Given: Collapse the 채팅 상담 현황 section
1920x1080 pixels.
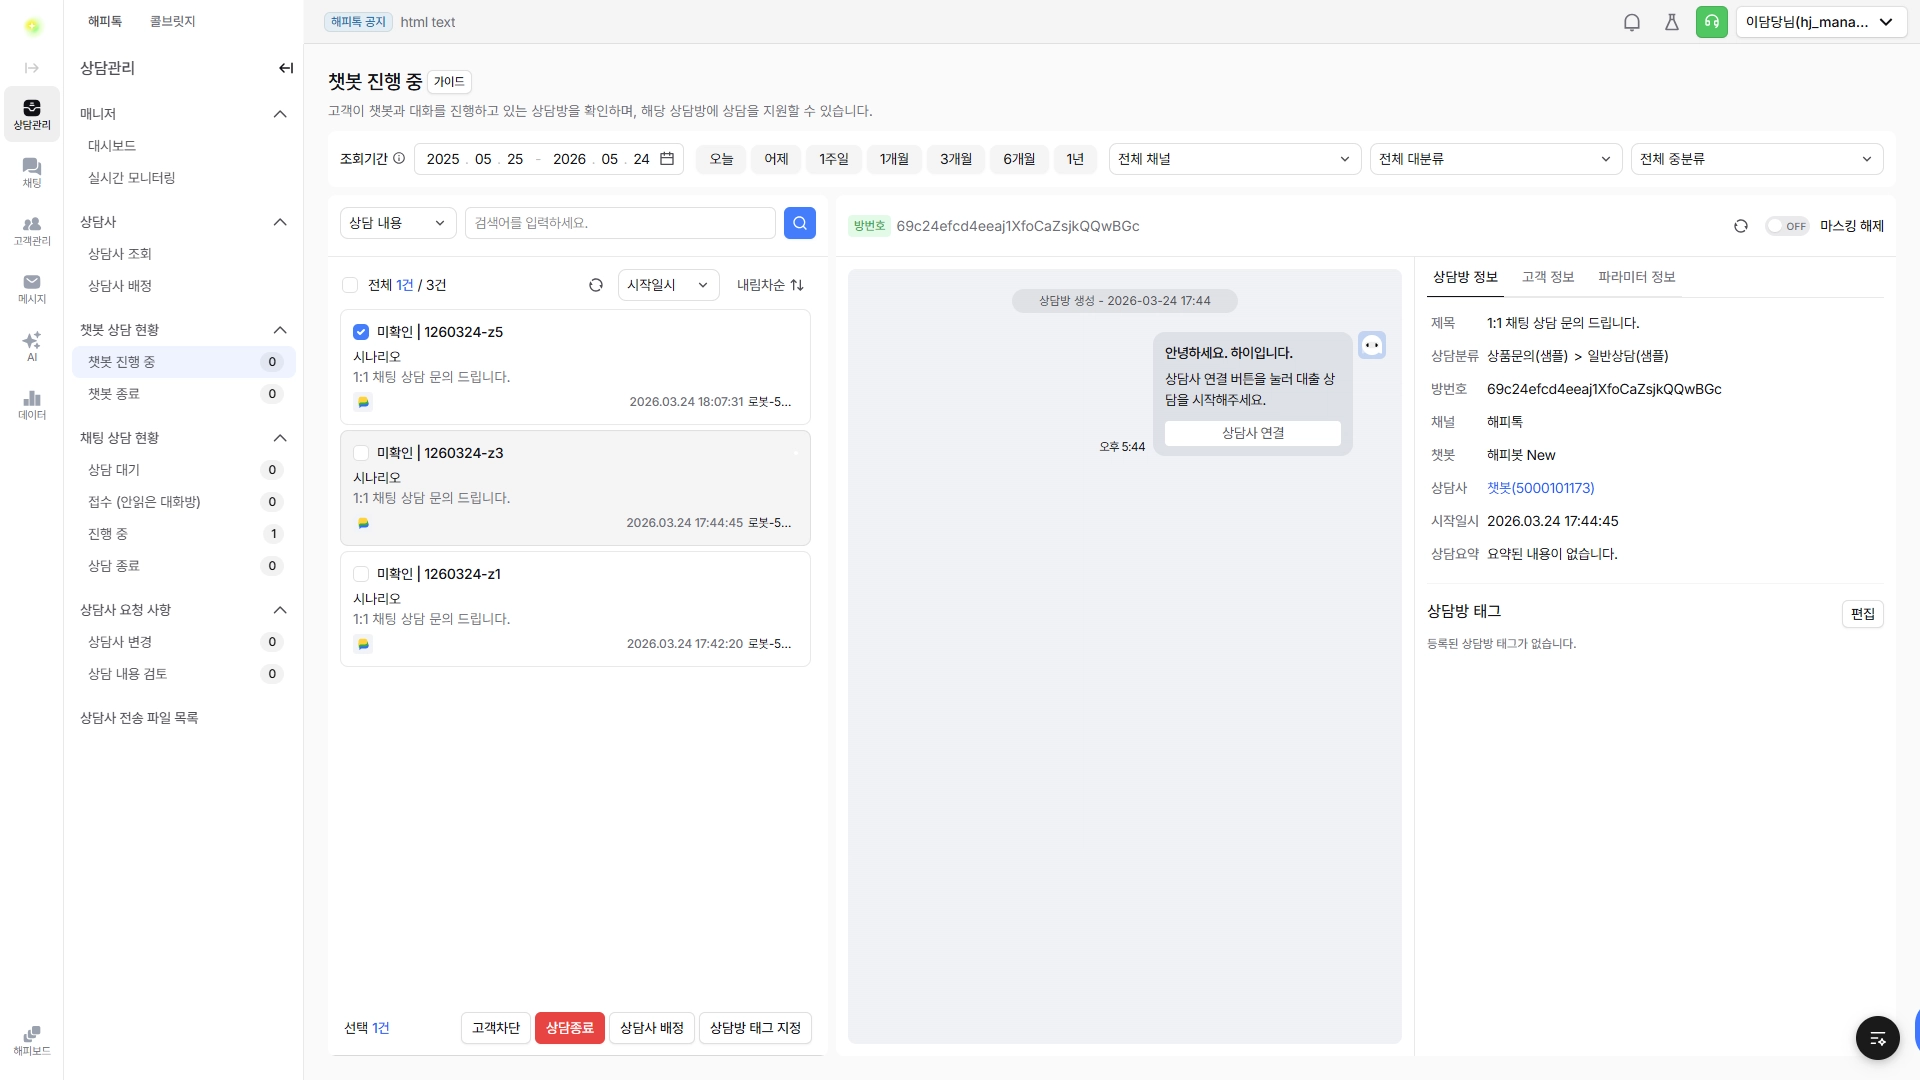Looking at the screenshot, I should click(x=280, y=438).
